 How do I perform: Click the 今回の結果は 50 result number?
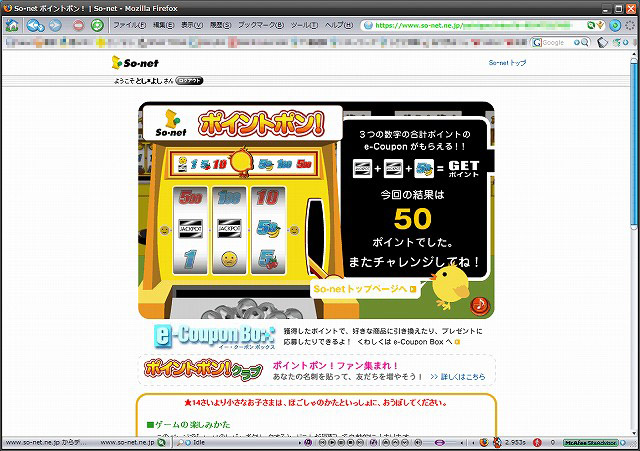tap(413, 219)
